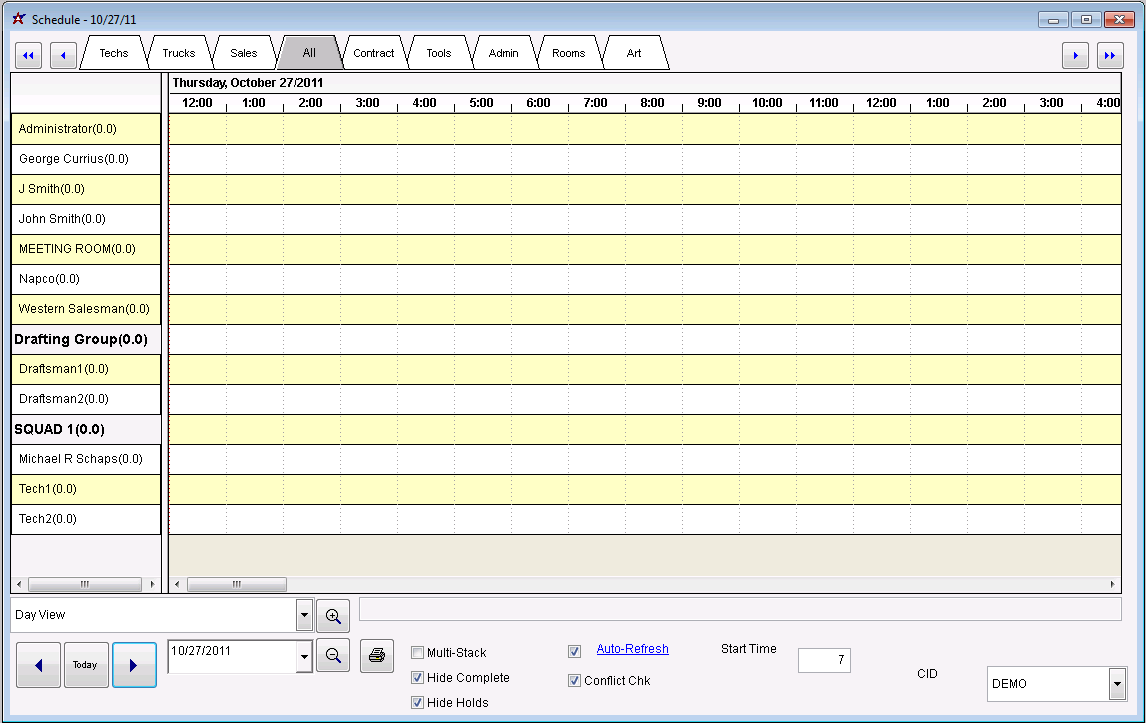Go to previous day with bottom left-arrow button

point(38,665)
